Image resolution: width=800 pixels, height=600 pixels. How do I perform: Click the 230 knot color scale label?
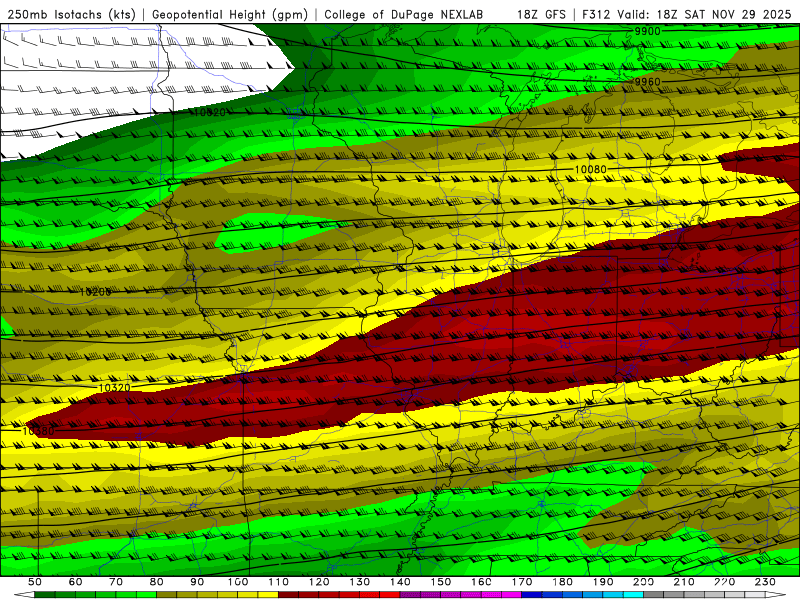click(765, 582)
